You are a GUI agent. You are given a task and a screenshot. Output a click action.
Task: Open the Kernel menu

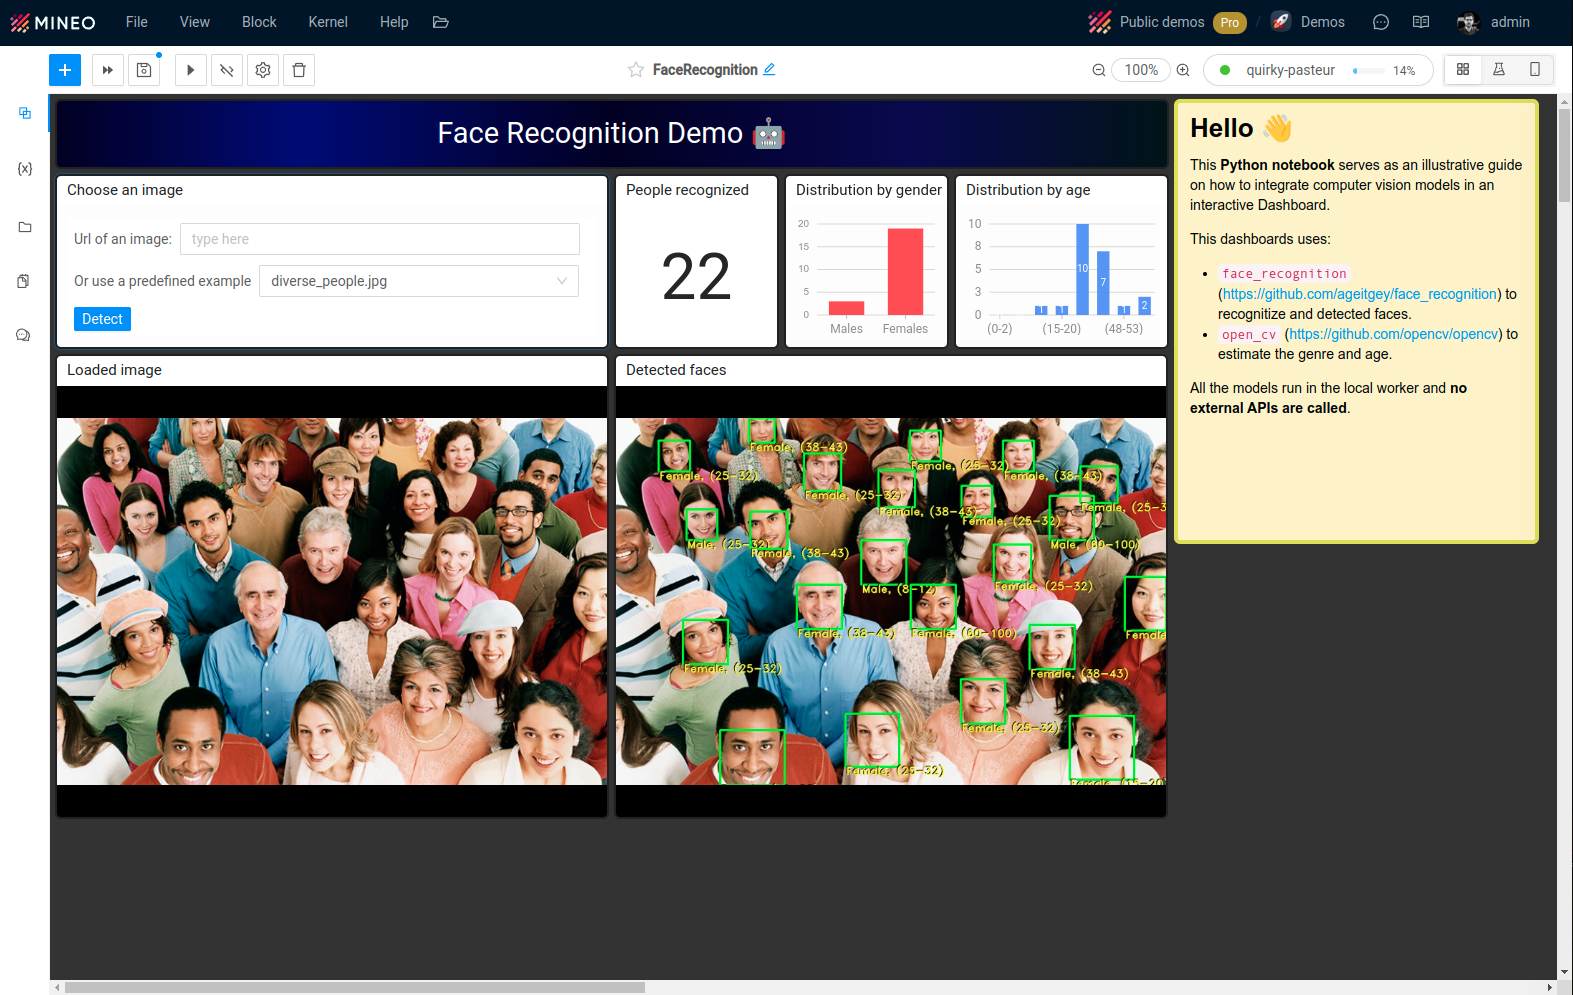coord(328,22)
